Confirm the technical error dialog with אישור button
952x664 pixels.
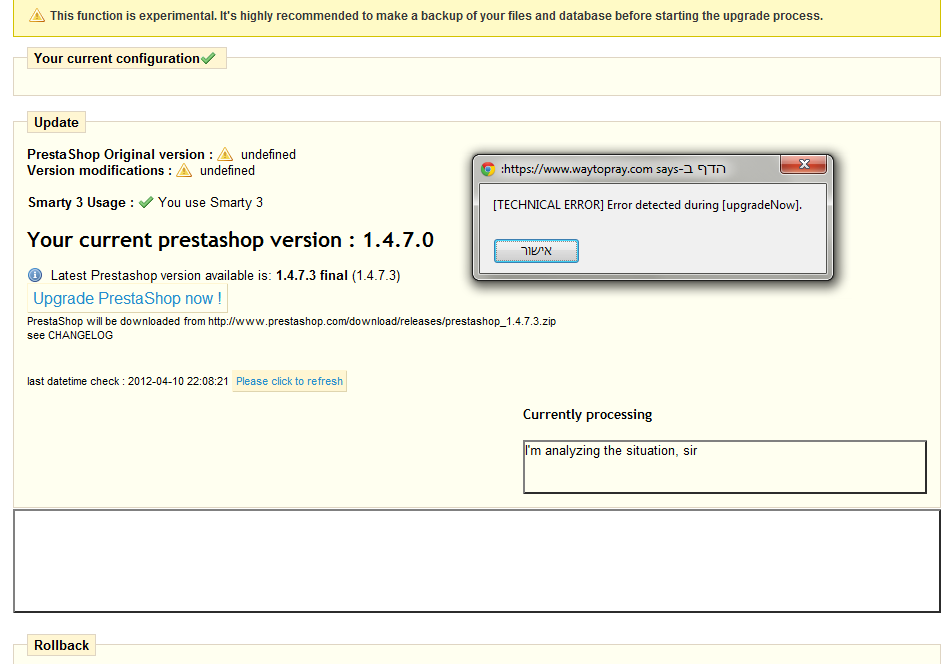point(536,251)
